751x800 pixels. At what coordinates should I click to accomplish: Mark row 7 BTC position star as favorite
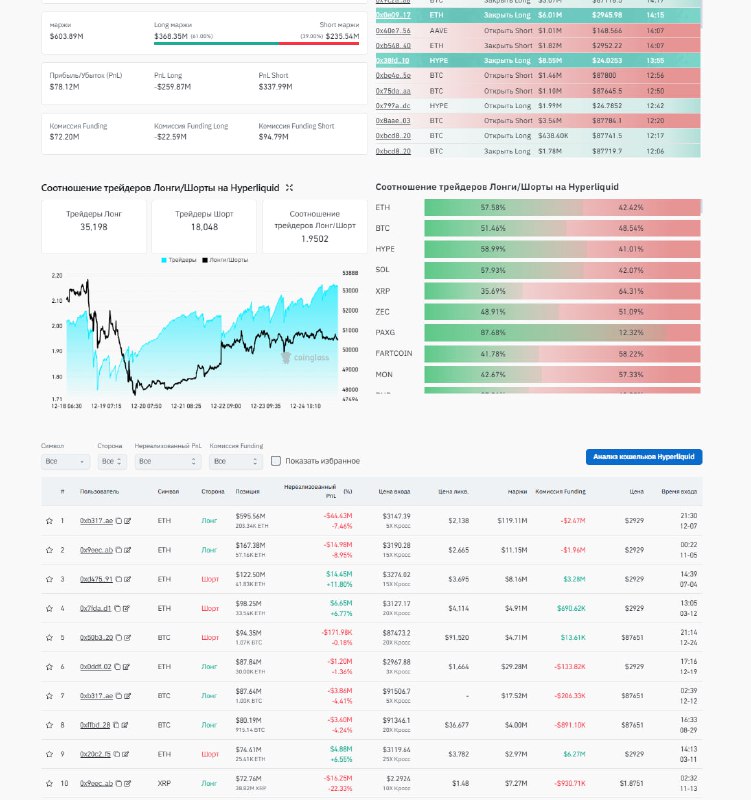[x=48, y=695]
